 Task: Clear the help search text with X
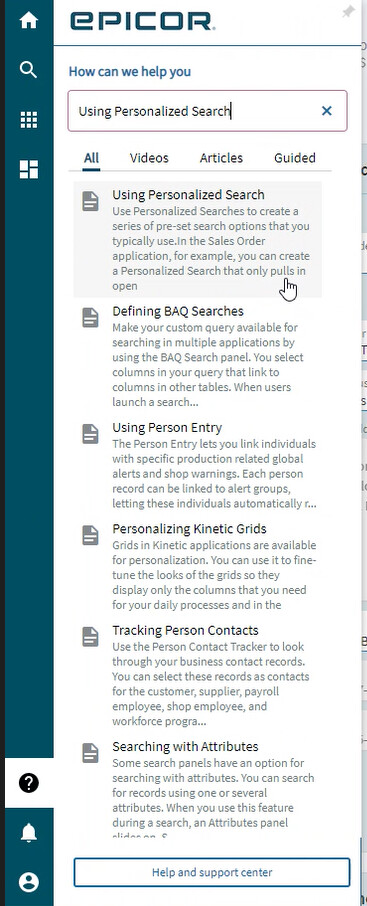point(327,110)
